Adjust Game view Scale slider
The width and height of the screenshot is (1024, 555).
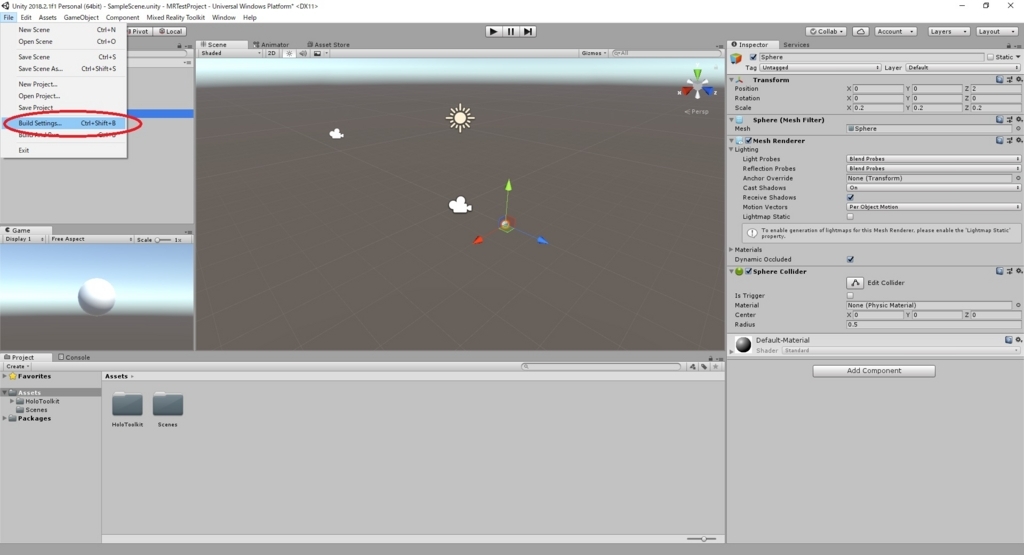click(x=163, y=240)
